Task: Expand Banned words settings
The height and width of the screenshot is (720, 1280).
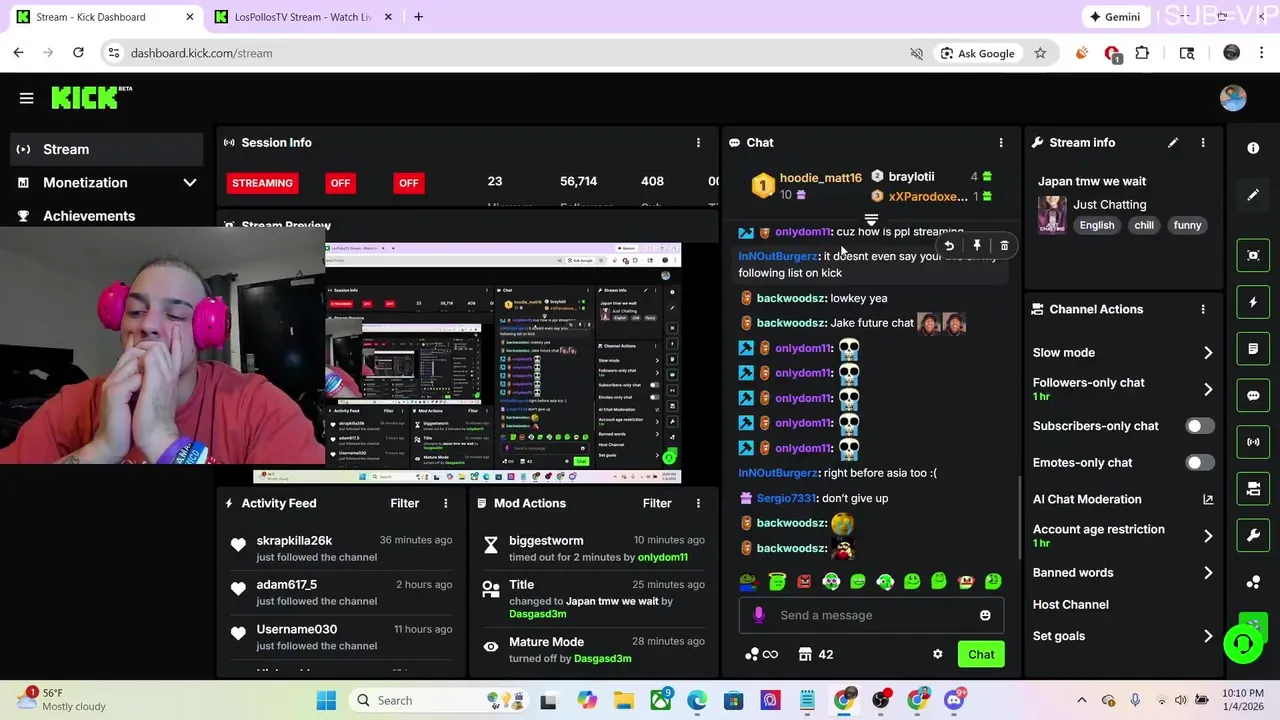Action: coord(1123,573)
